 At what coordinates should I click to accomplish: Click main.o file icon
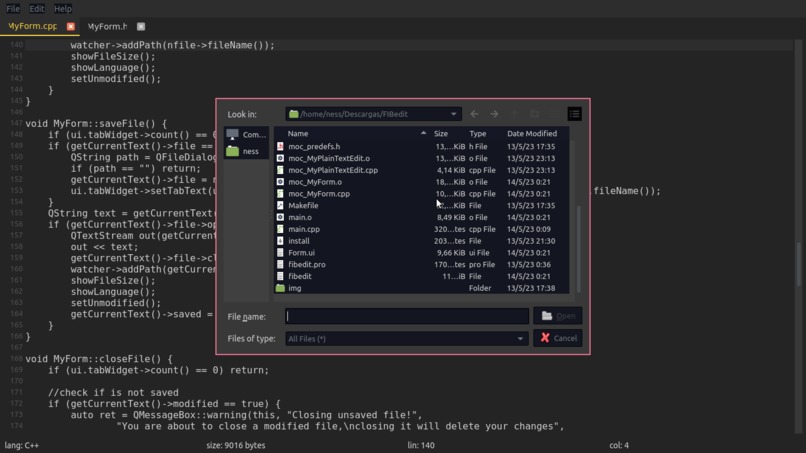280,218
